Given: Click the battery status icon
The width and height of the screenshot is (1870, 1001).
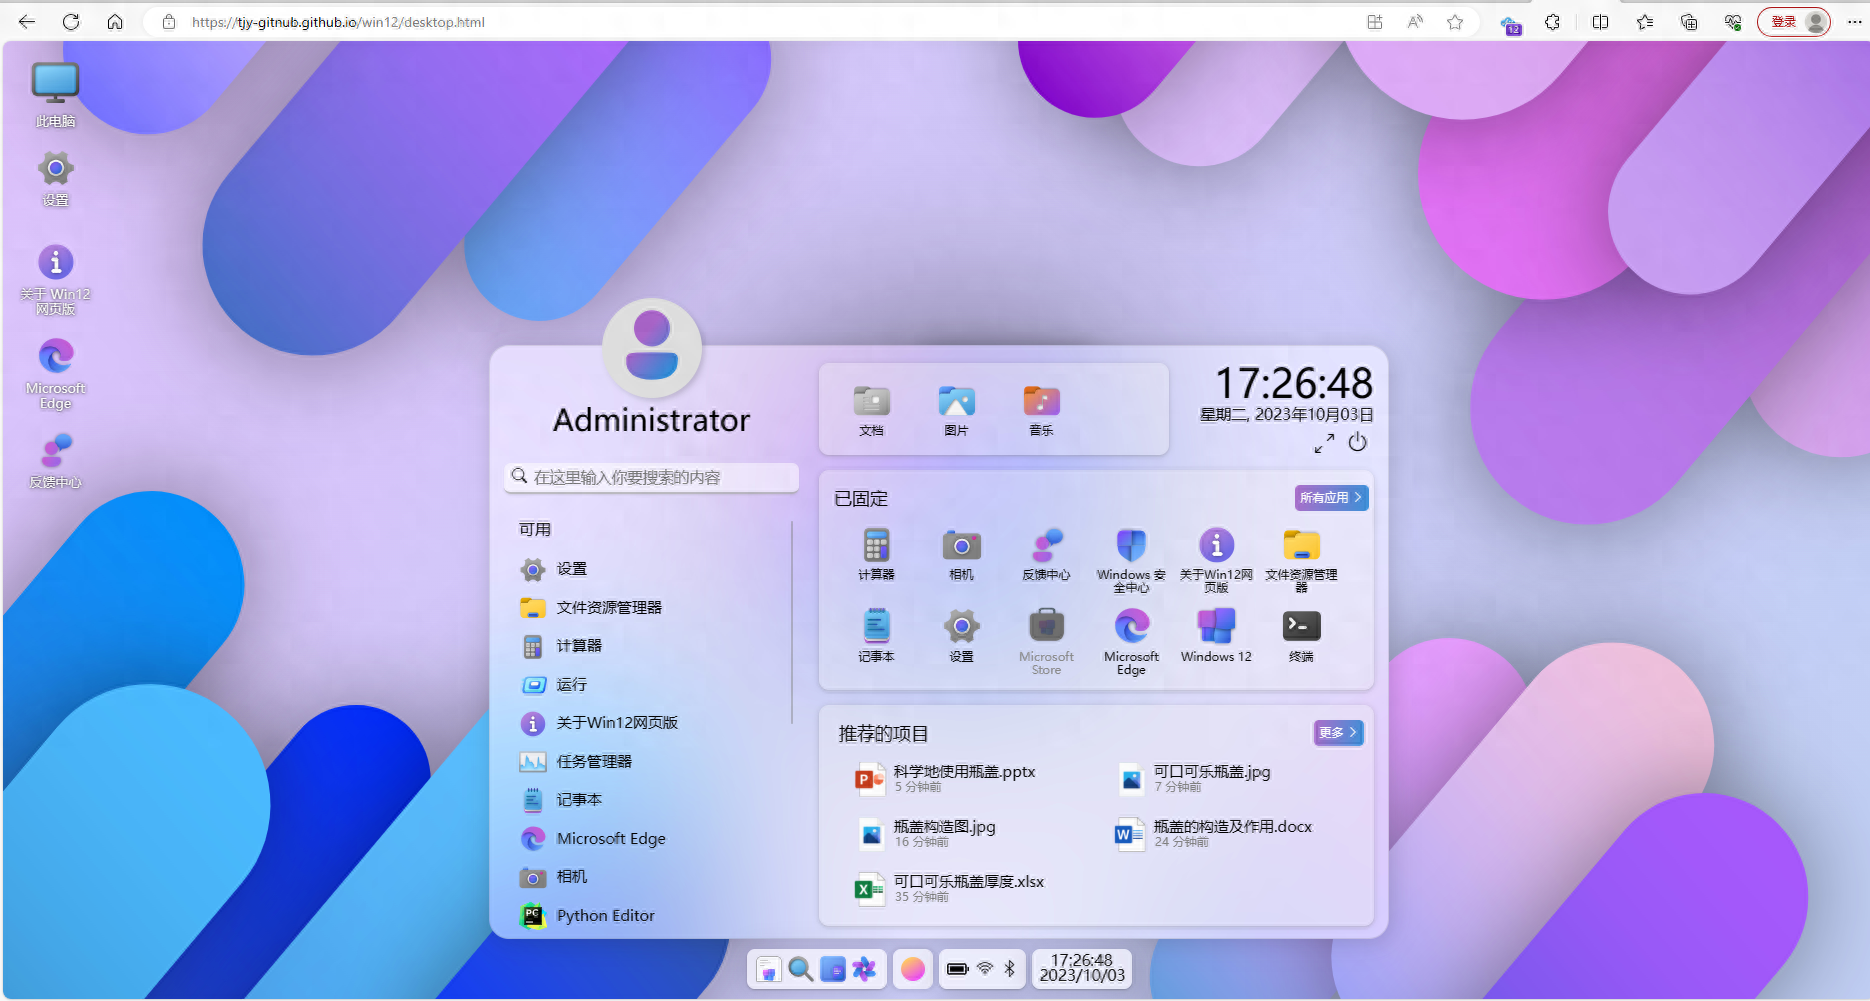Looking at the screenshot, I should 957,969.
